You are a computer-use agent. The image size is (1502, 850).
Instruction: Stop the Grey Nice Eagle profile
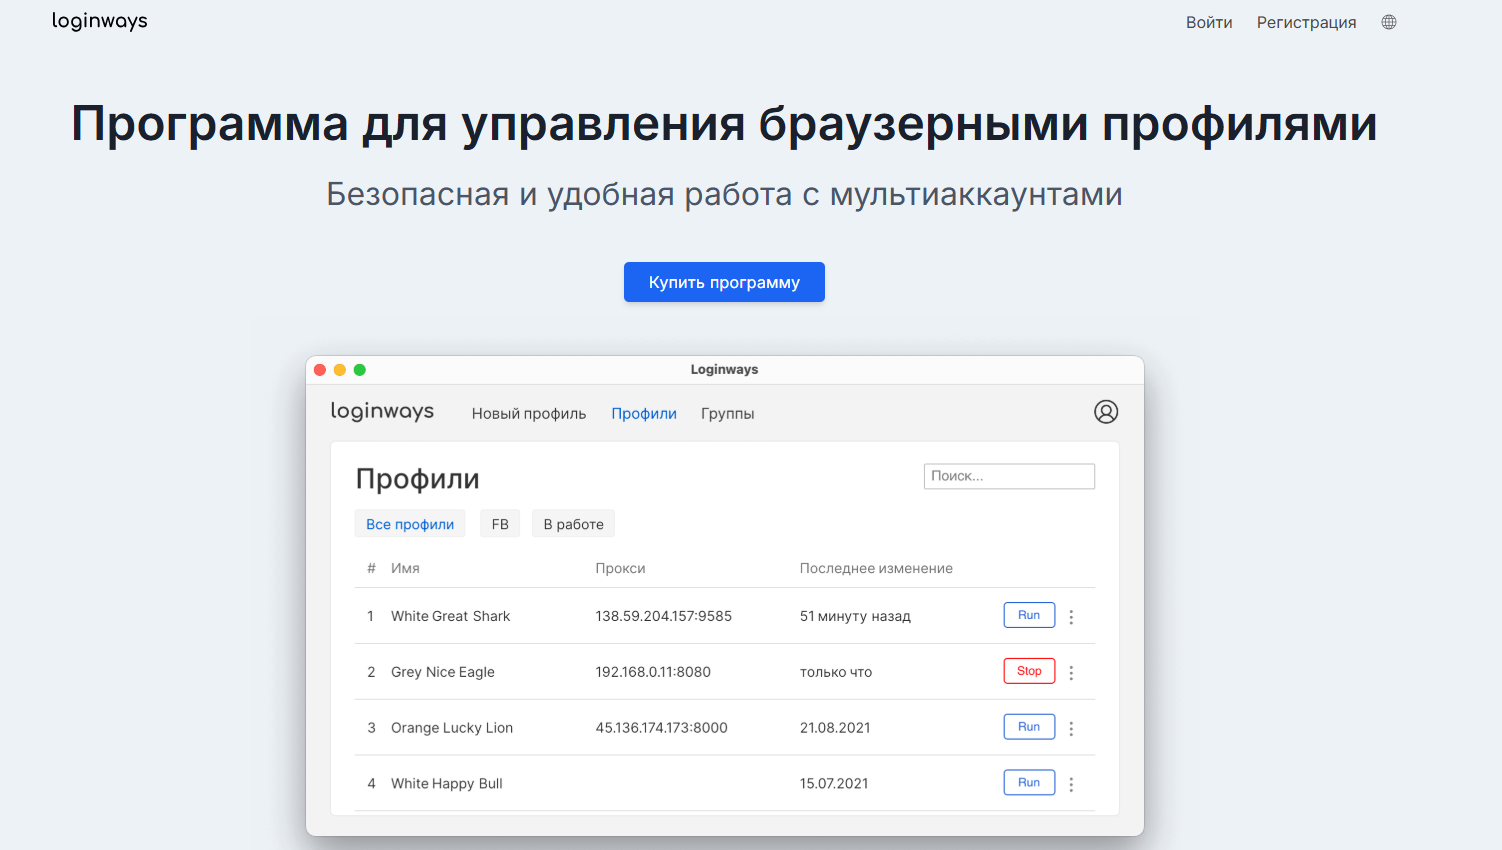tap(1029, 671)
